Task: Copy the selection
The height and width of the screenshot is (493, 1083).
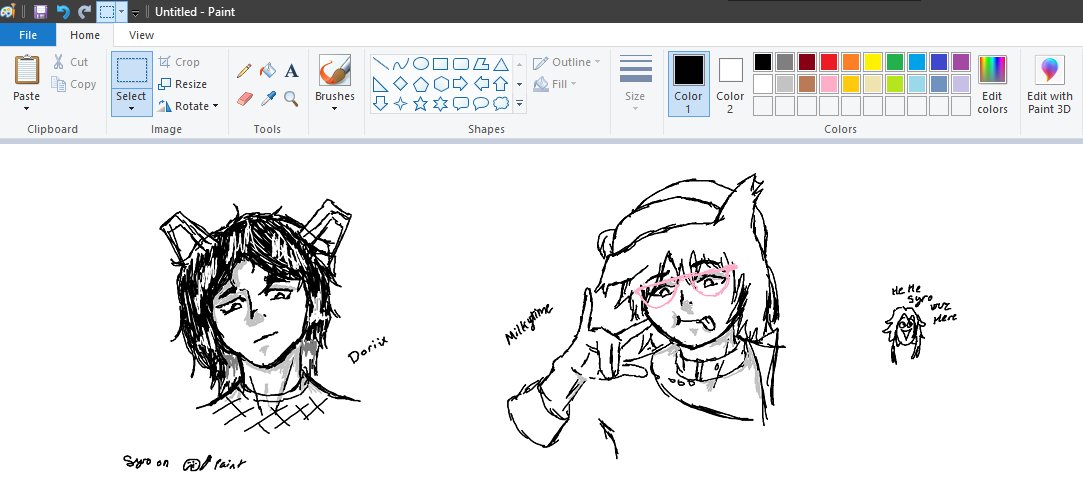Action: (74, 84)
